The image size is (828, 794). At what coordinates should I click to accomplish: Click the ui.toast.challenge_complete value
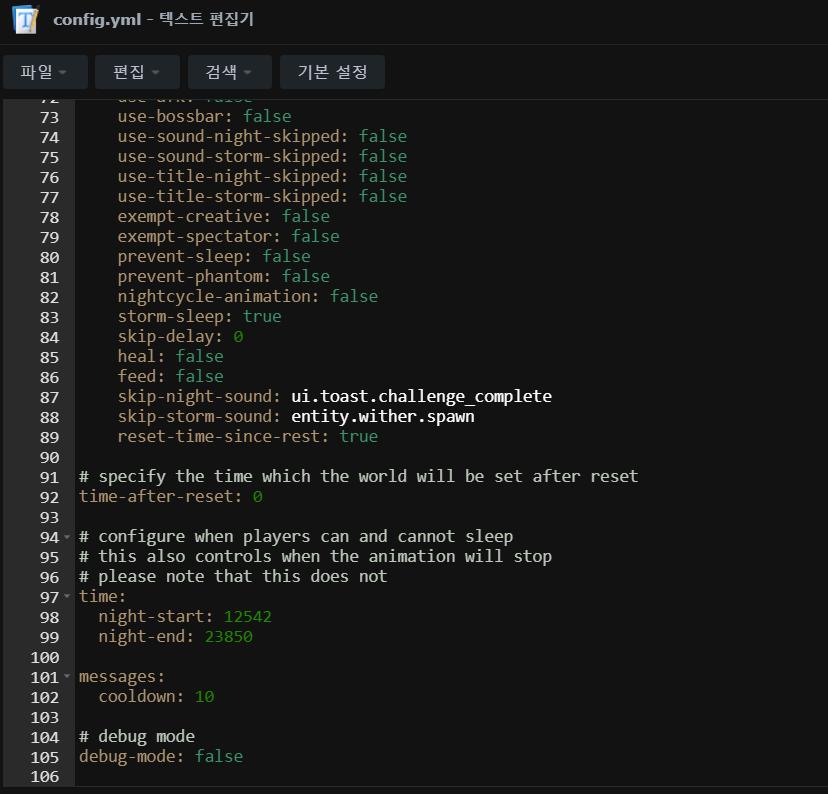(x=421, y=397)
